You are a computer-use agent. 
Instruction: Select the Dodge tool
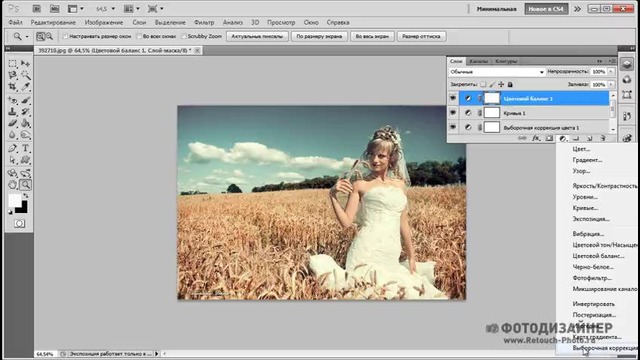pyautogui.click(x=25, y=135)
